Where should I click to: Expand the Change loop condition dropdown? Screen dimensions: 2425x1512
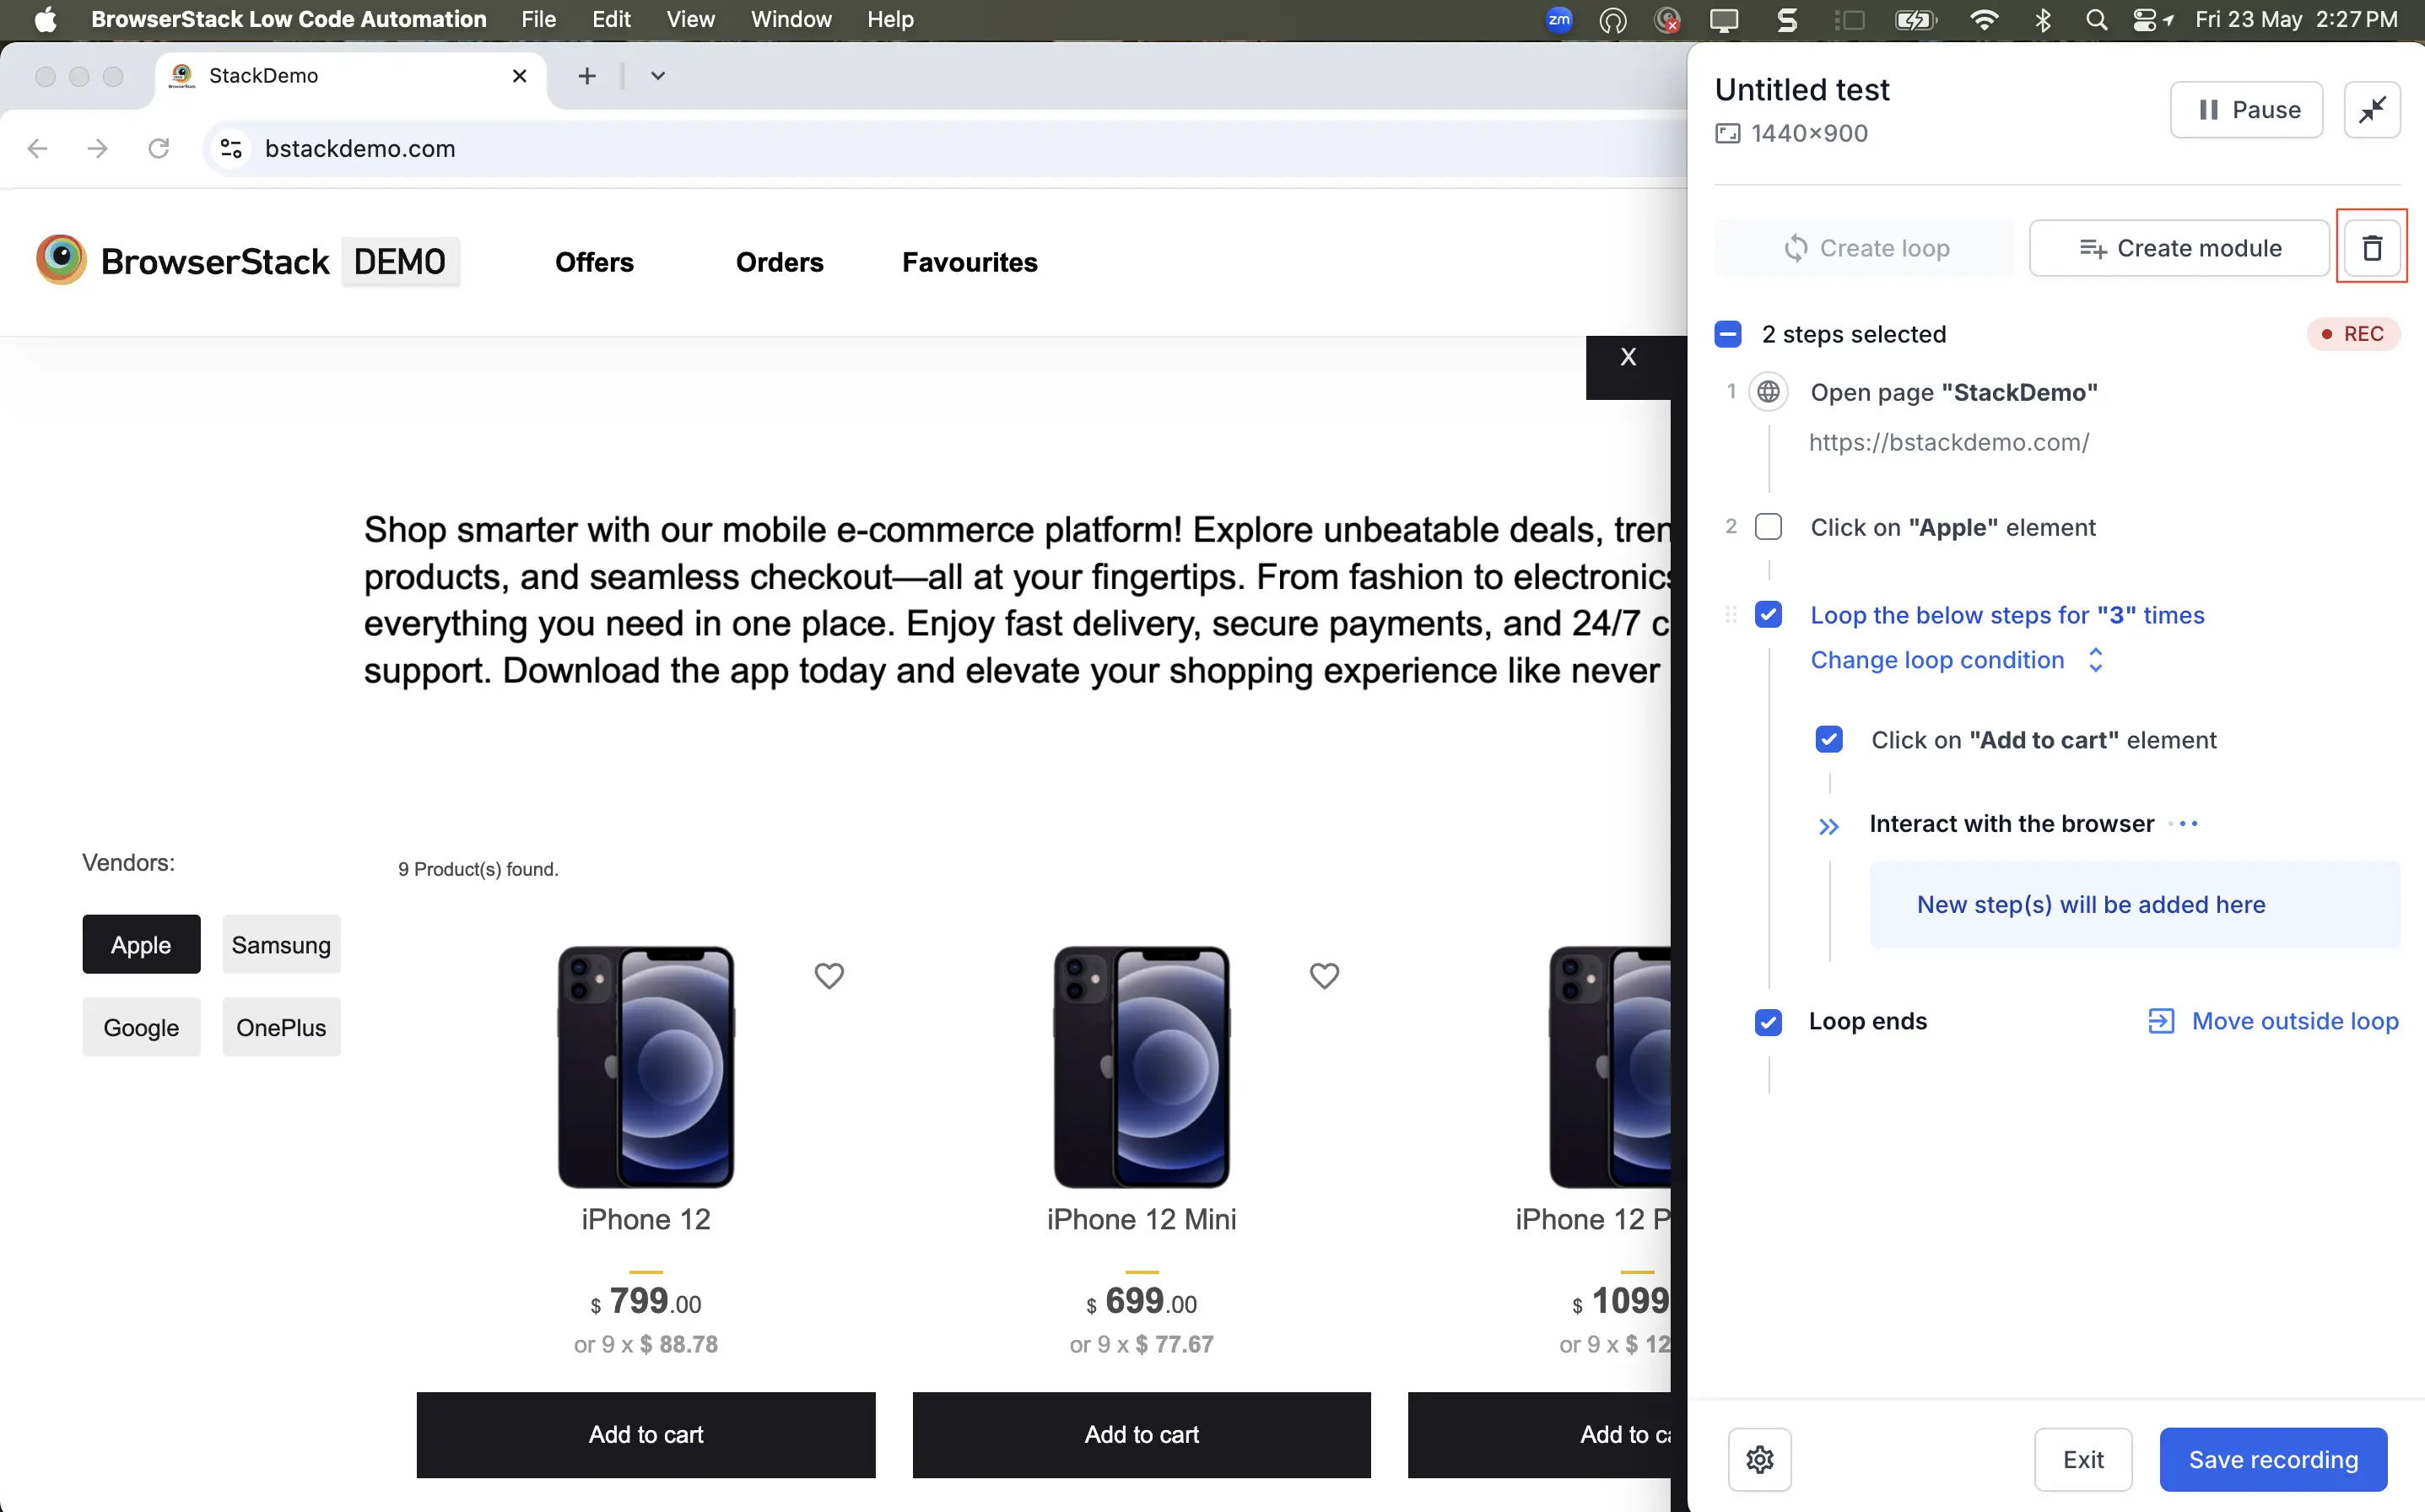(1958, 659)
